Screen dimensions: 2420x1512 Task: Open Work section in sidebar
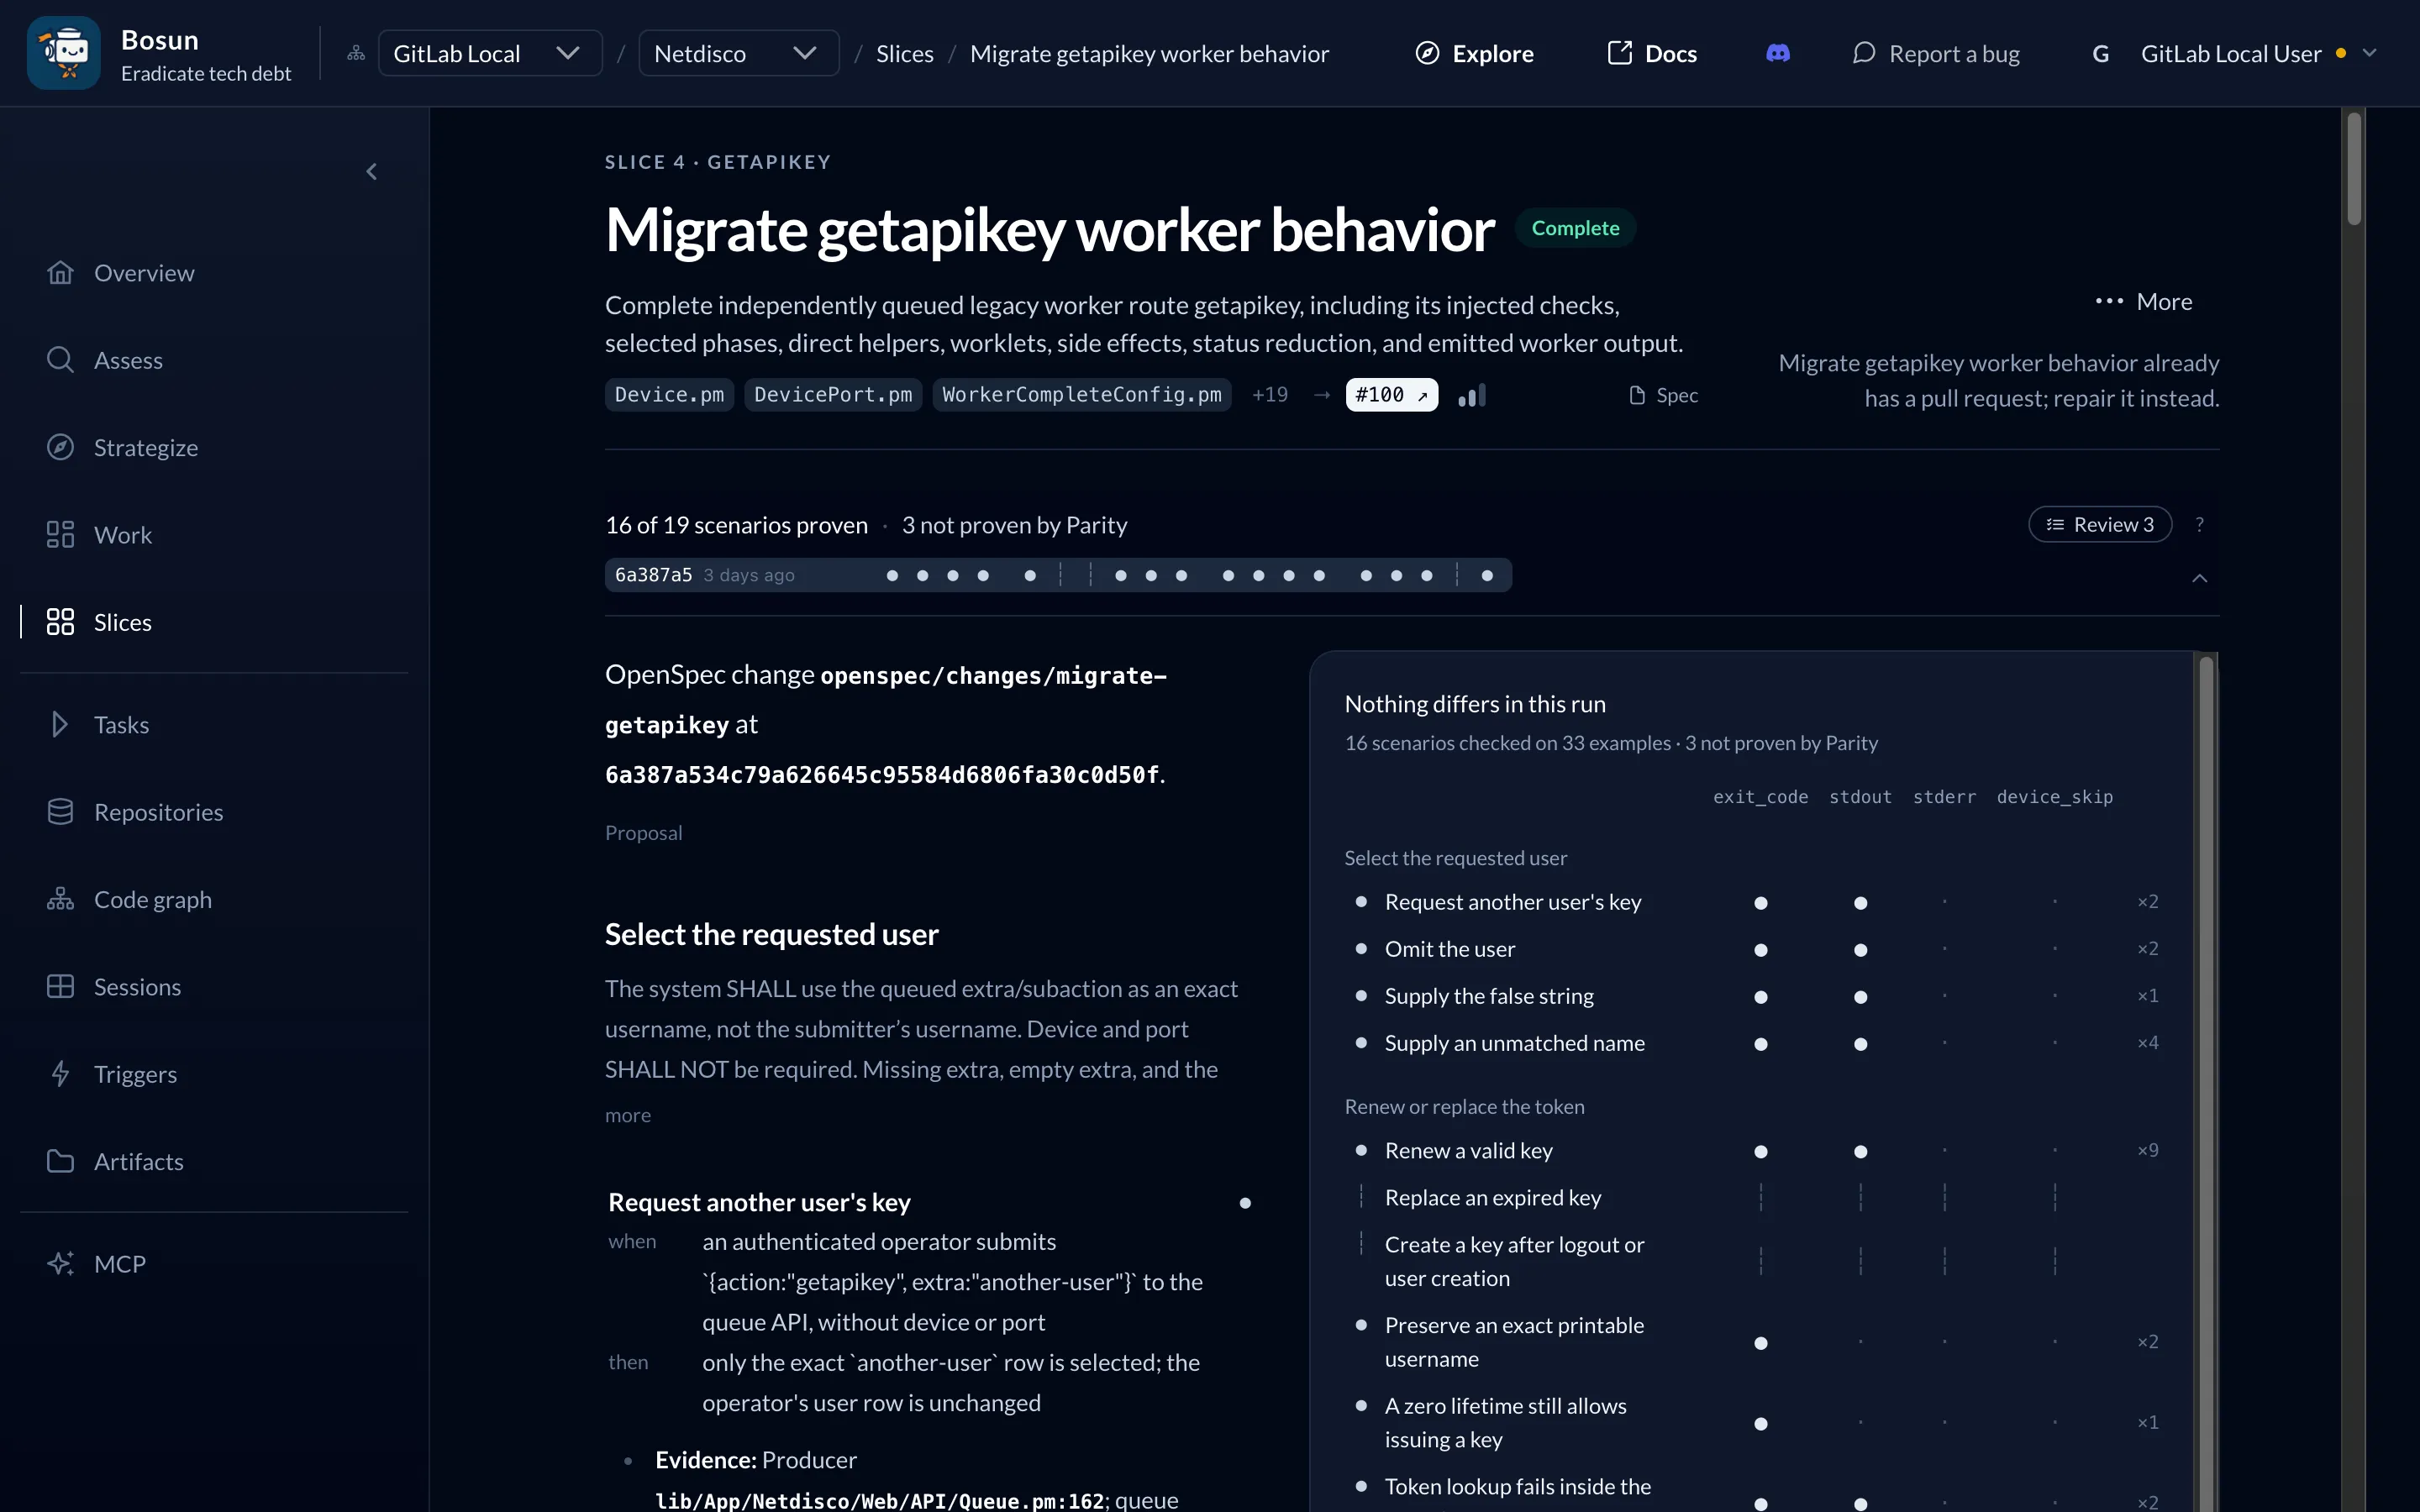coord(99,535)
